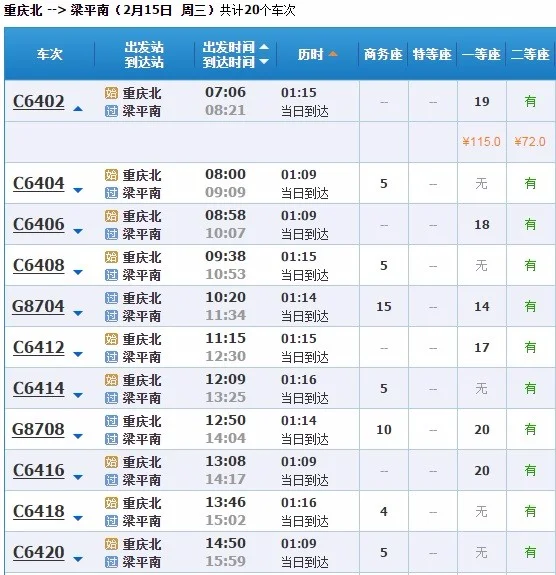The height and width of the screenshot is (575, 556).
Task: Click pass-through 过 icon beside C6404 梁平南
Action: 111,193
